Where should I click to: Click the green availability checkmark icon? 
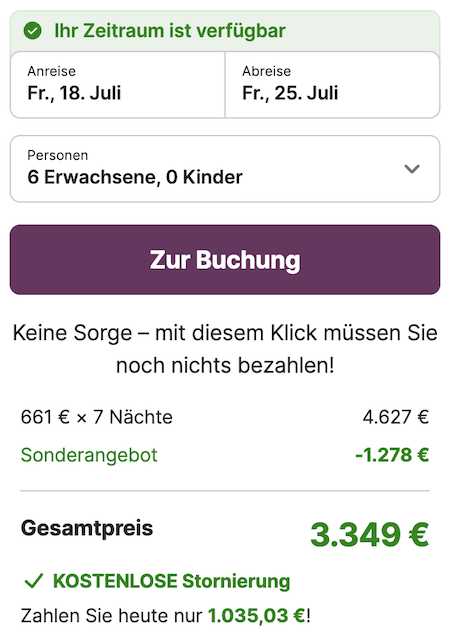(32, 31)
